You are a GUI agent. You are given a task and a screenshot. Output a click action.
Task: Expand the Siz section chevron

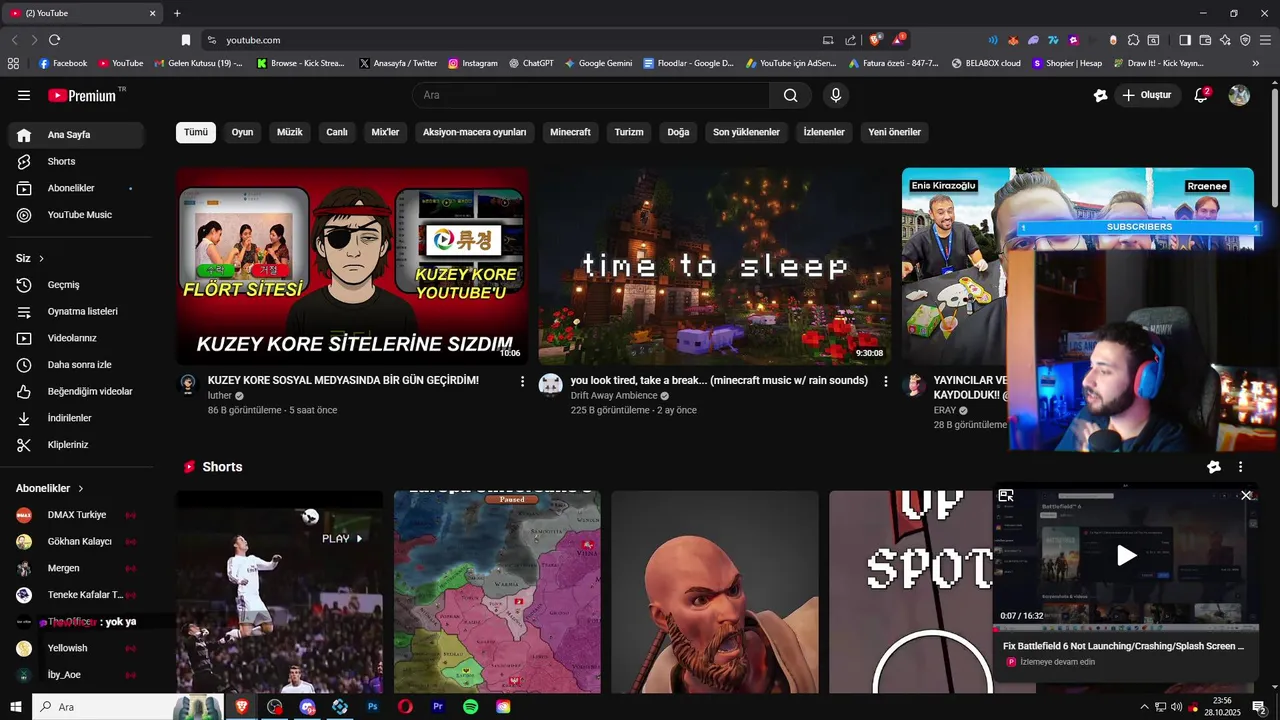[41, 259]
